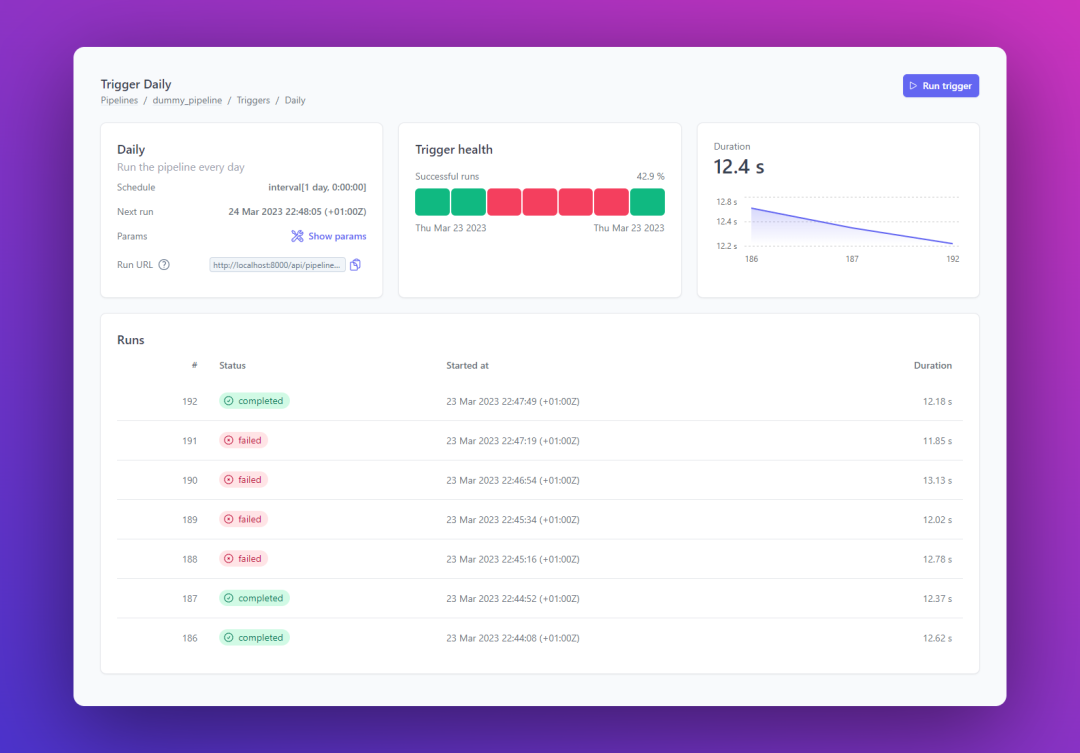Open params via the crossed wrenches icon

[298, 236]
